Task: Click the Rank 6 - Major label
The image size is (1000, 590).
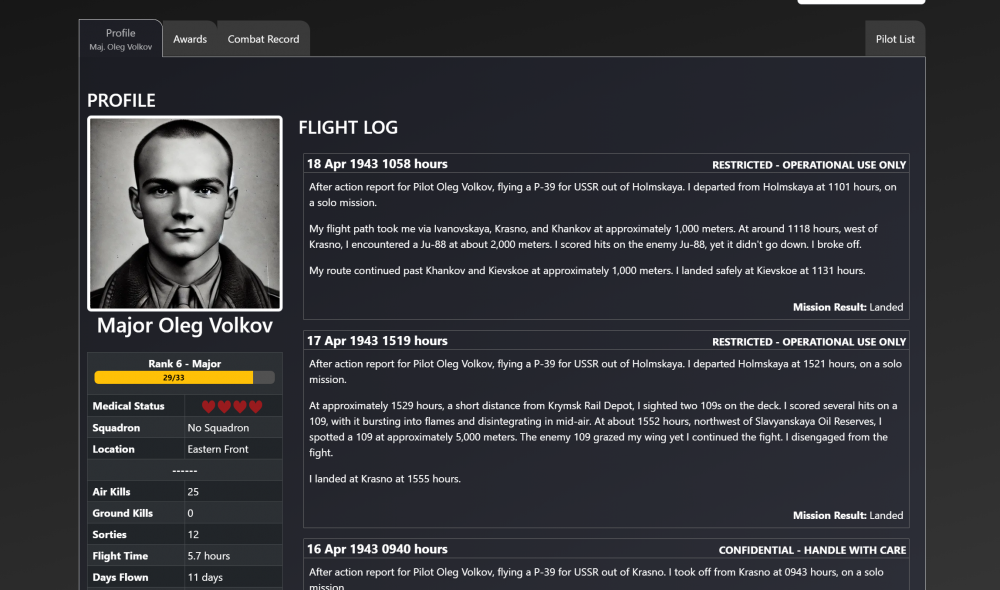Action: [185, 364]
